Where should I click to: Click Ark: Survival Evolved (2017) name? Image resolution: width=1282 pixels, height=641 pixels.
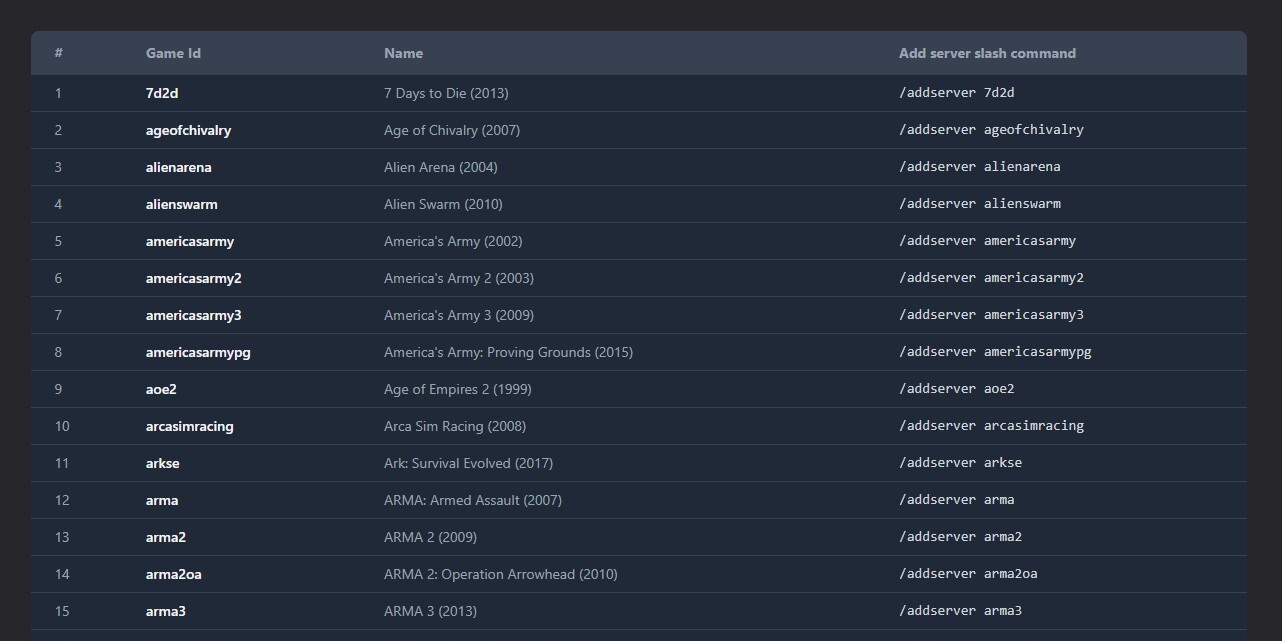[x=468, y=463]
